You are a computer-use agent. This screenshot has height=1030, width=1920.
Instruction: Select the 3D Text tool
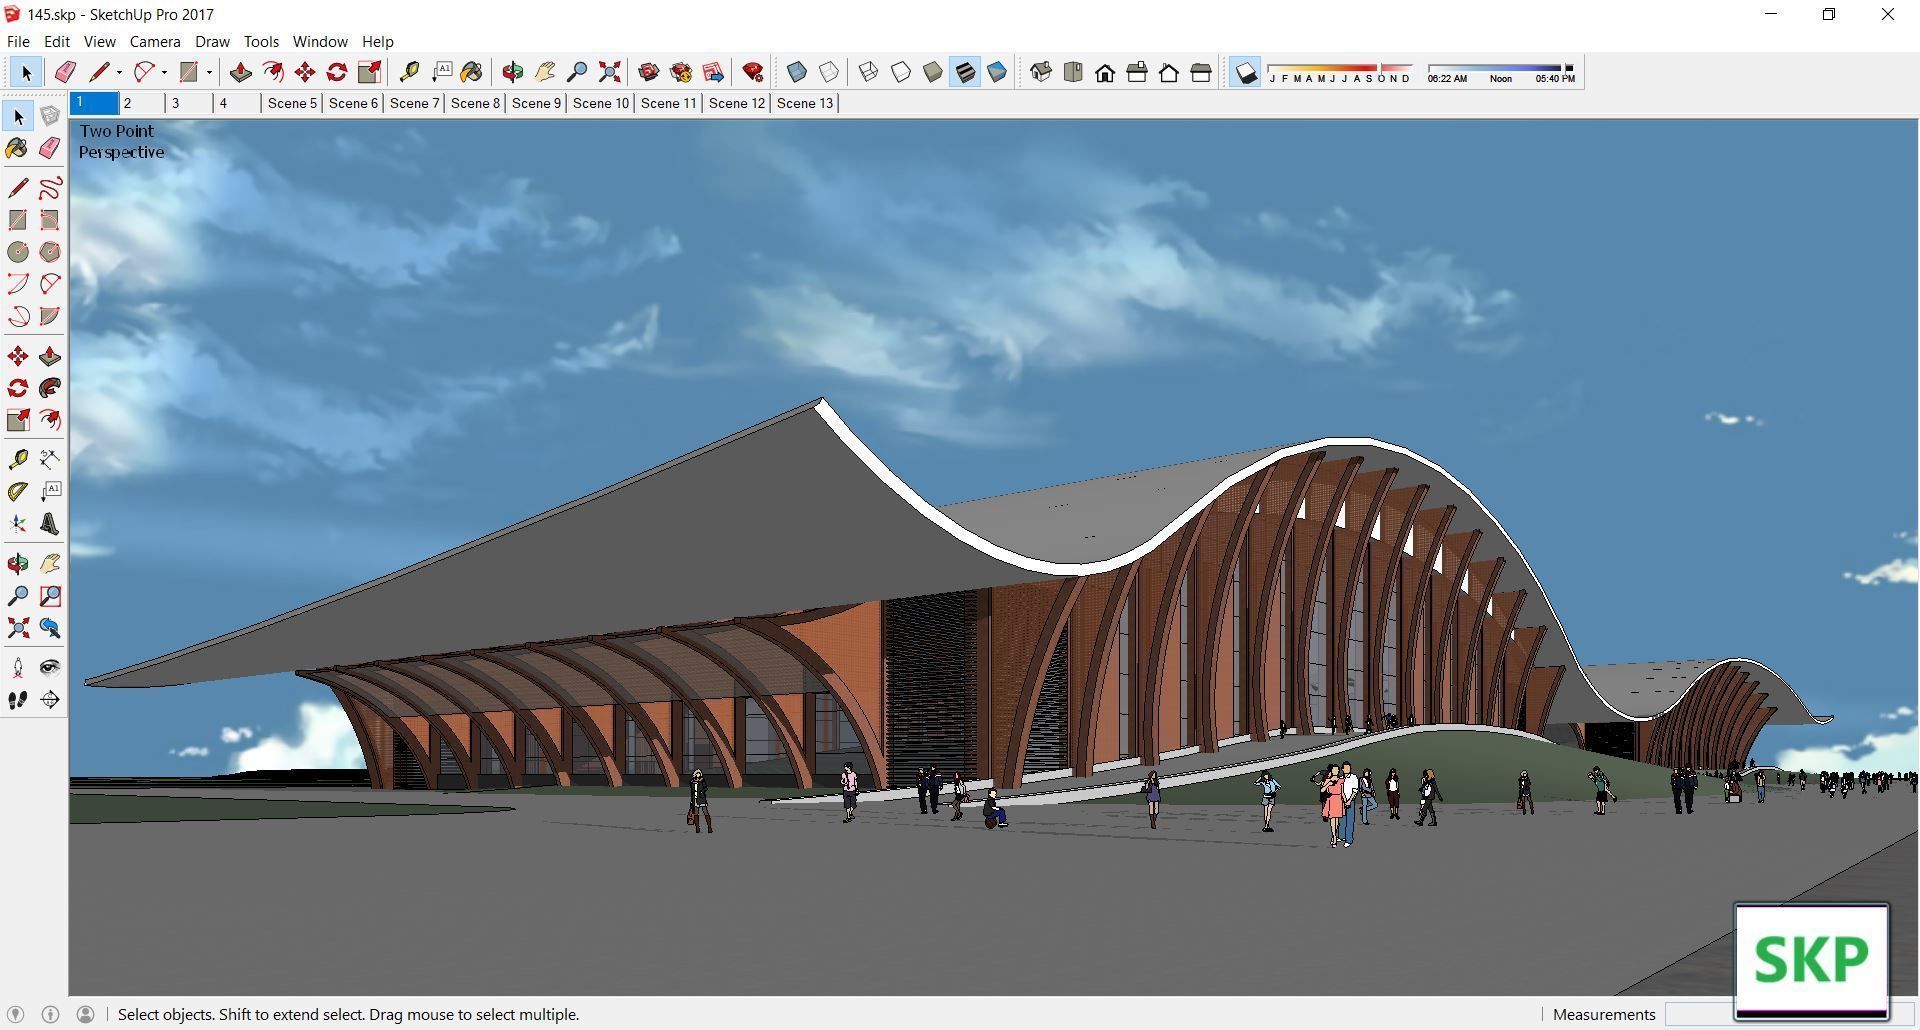tap(50, 524)
